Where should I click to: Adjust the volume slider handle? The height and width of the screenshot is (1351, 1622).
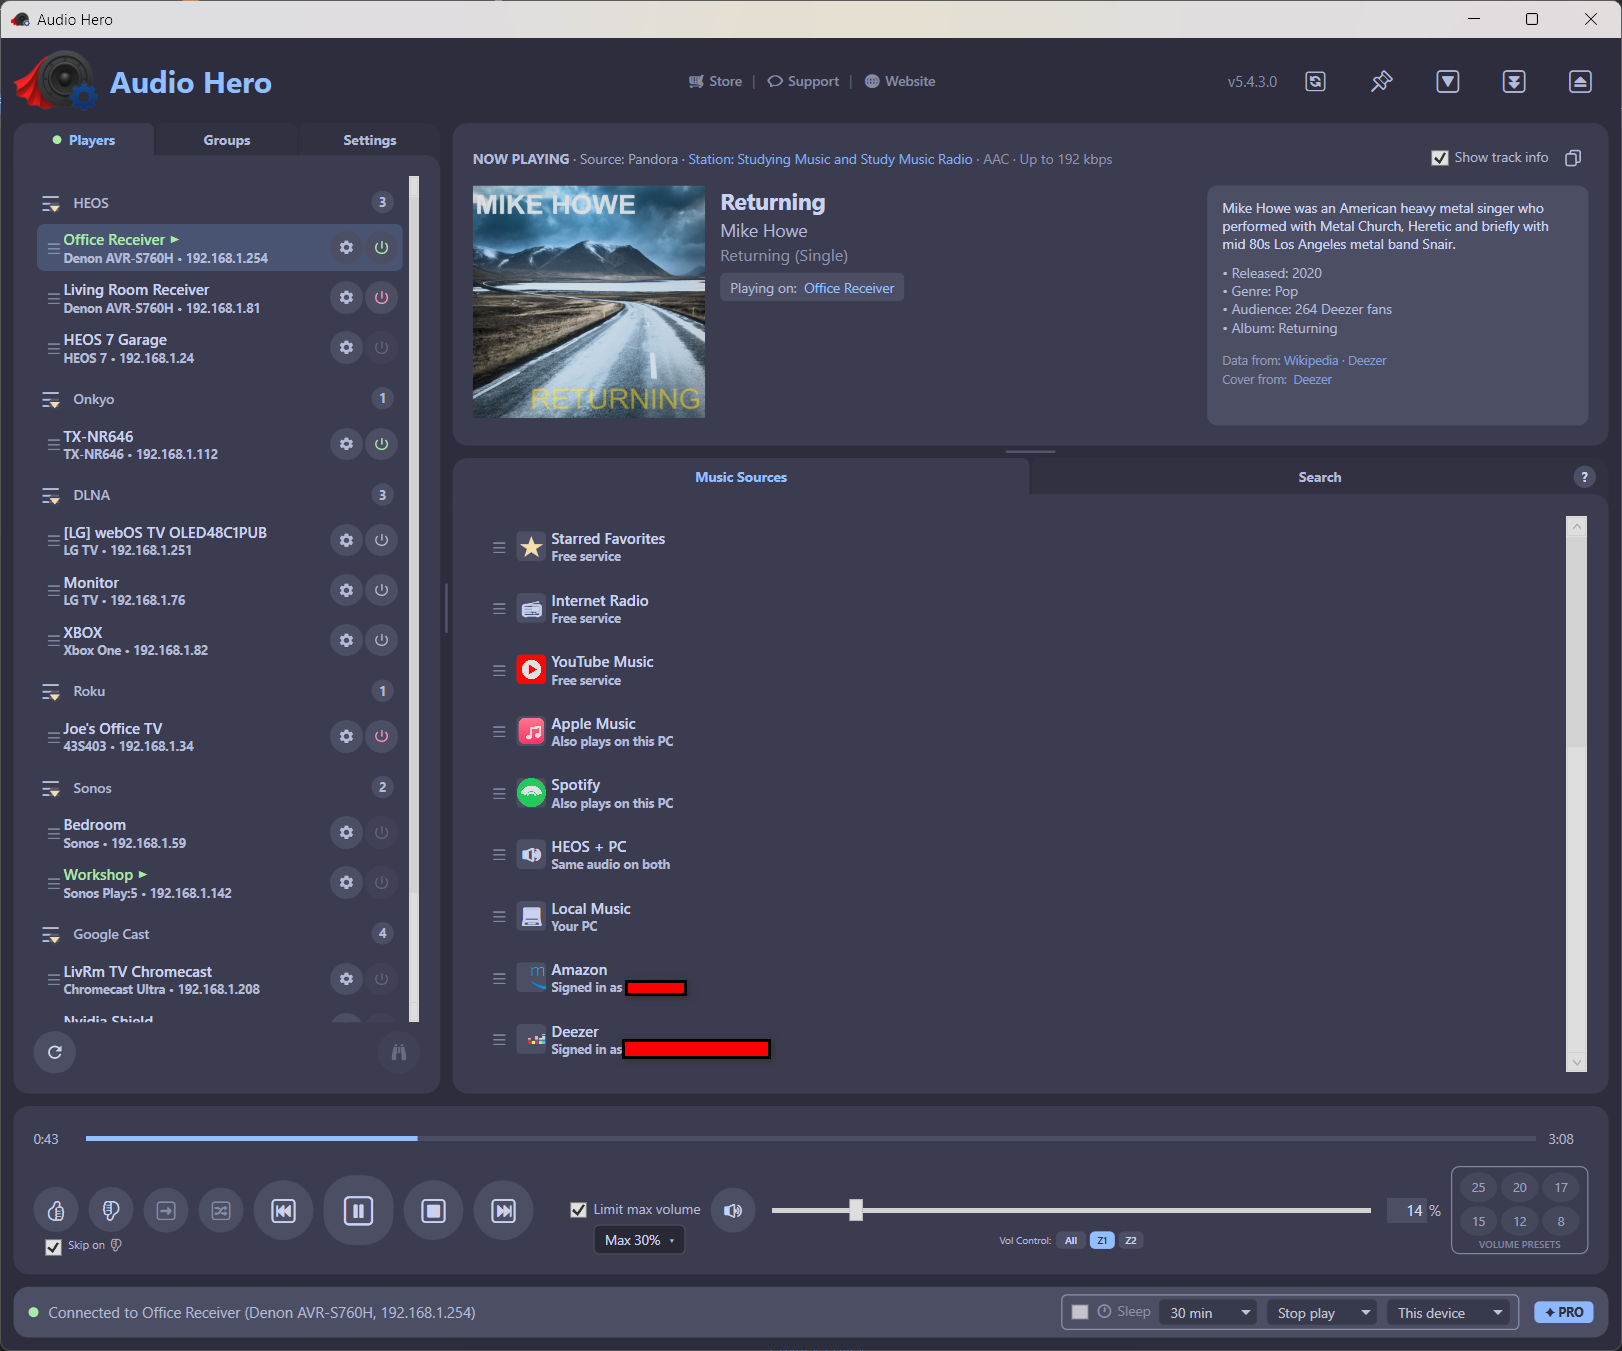[856, 1210]
